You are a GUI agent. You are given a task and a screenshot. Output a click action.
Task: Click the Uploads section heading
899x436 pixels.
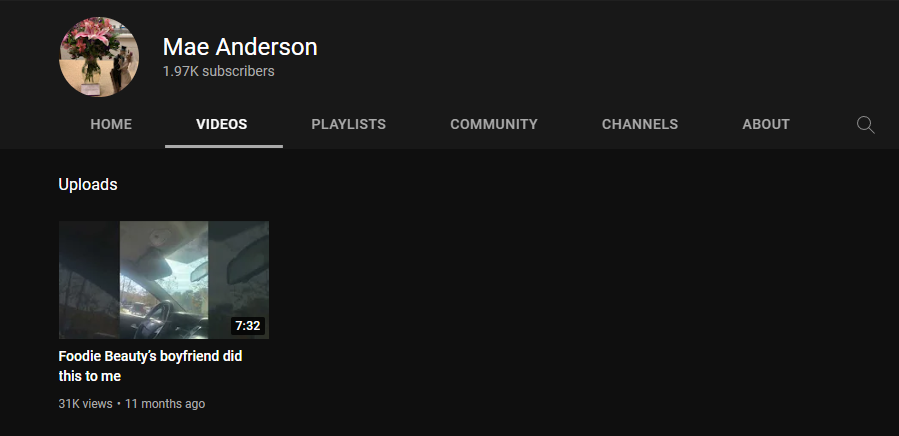click(88, 185)
